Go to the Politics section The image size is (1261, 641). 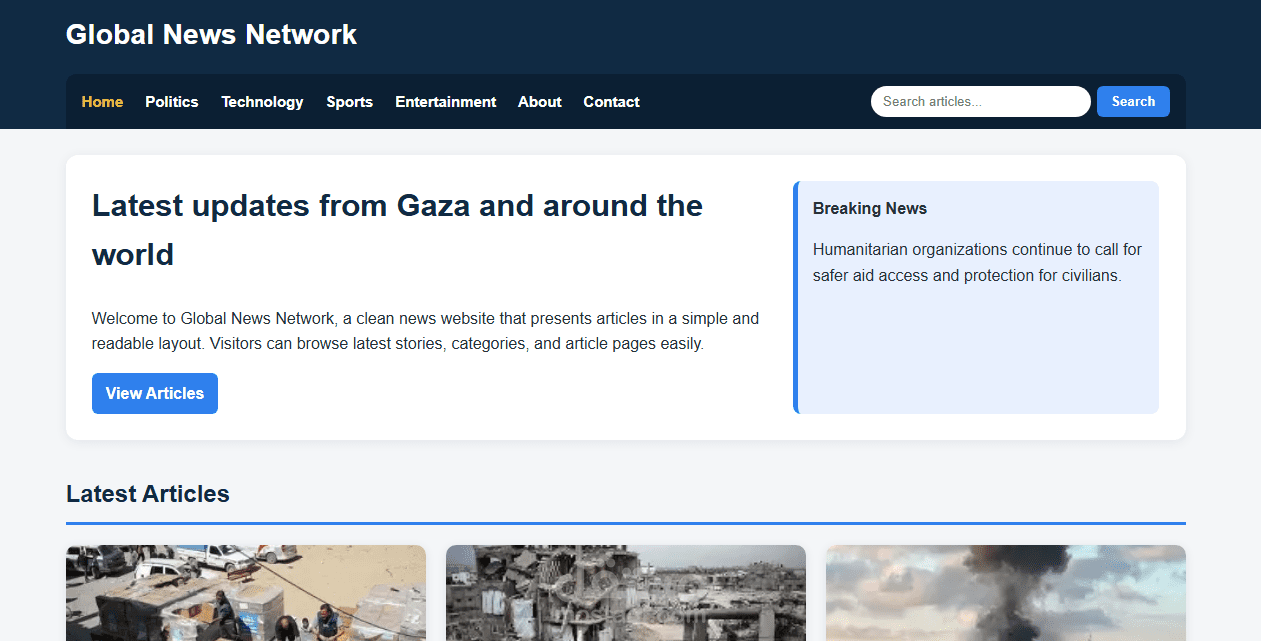(x=172, y=102)
